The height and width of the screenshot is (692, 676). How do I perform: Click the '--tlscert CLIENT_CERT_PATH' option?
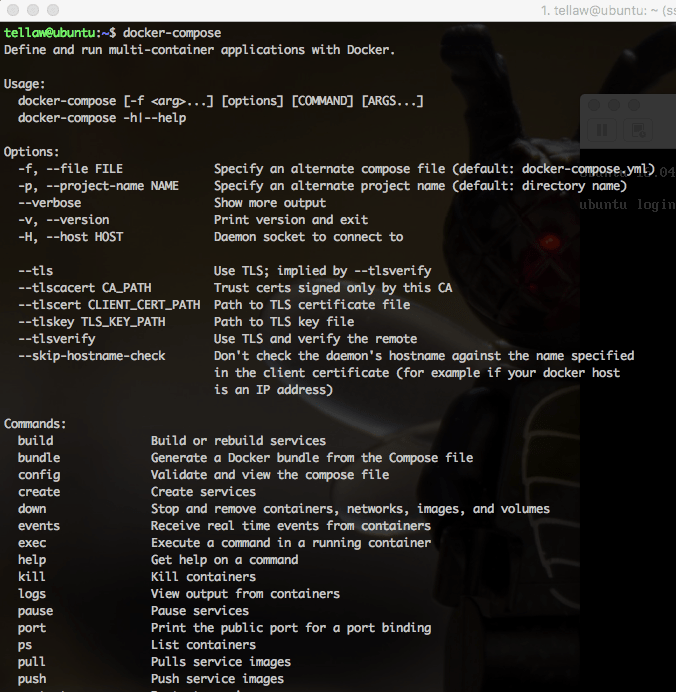[x=109, y=305]
